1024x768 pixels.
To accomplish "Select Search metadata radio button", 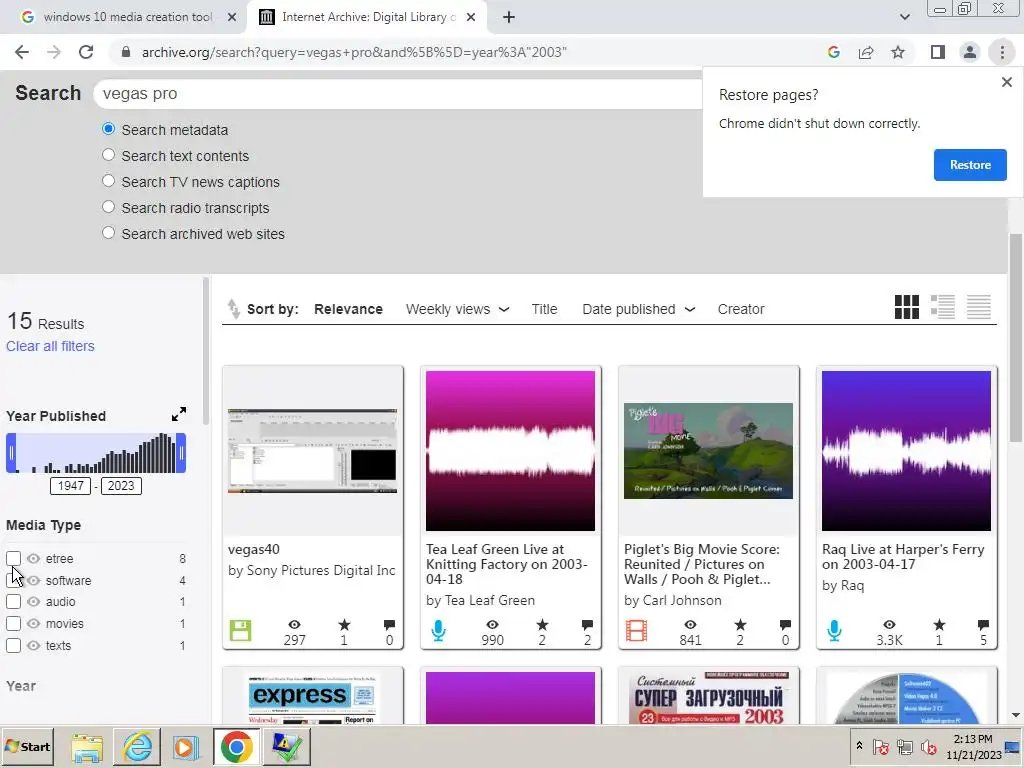I will click(108, 129).
